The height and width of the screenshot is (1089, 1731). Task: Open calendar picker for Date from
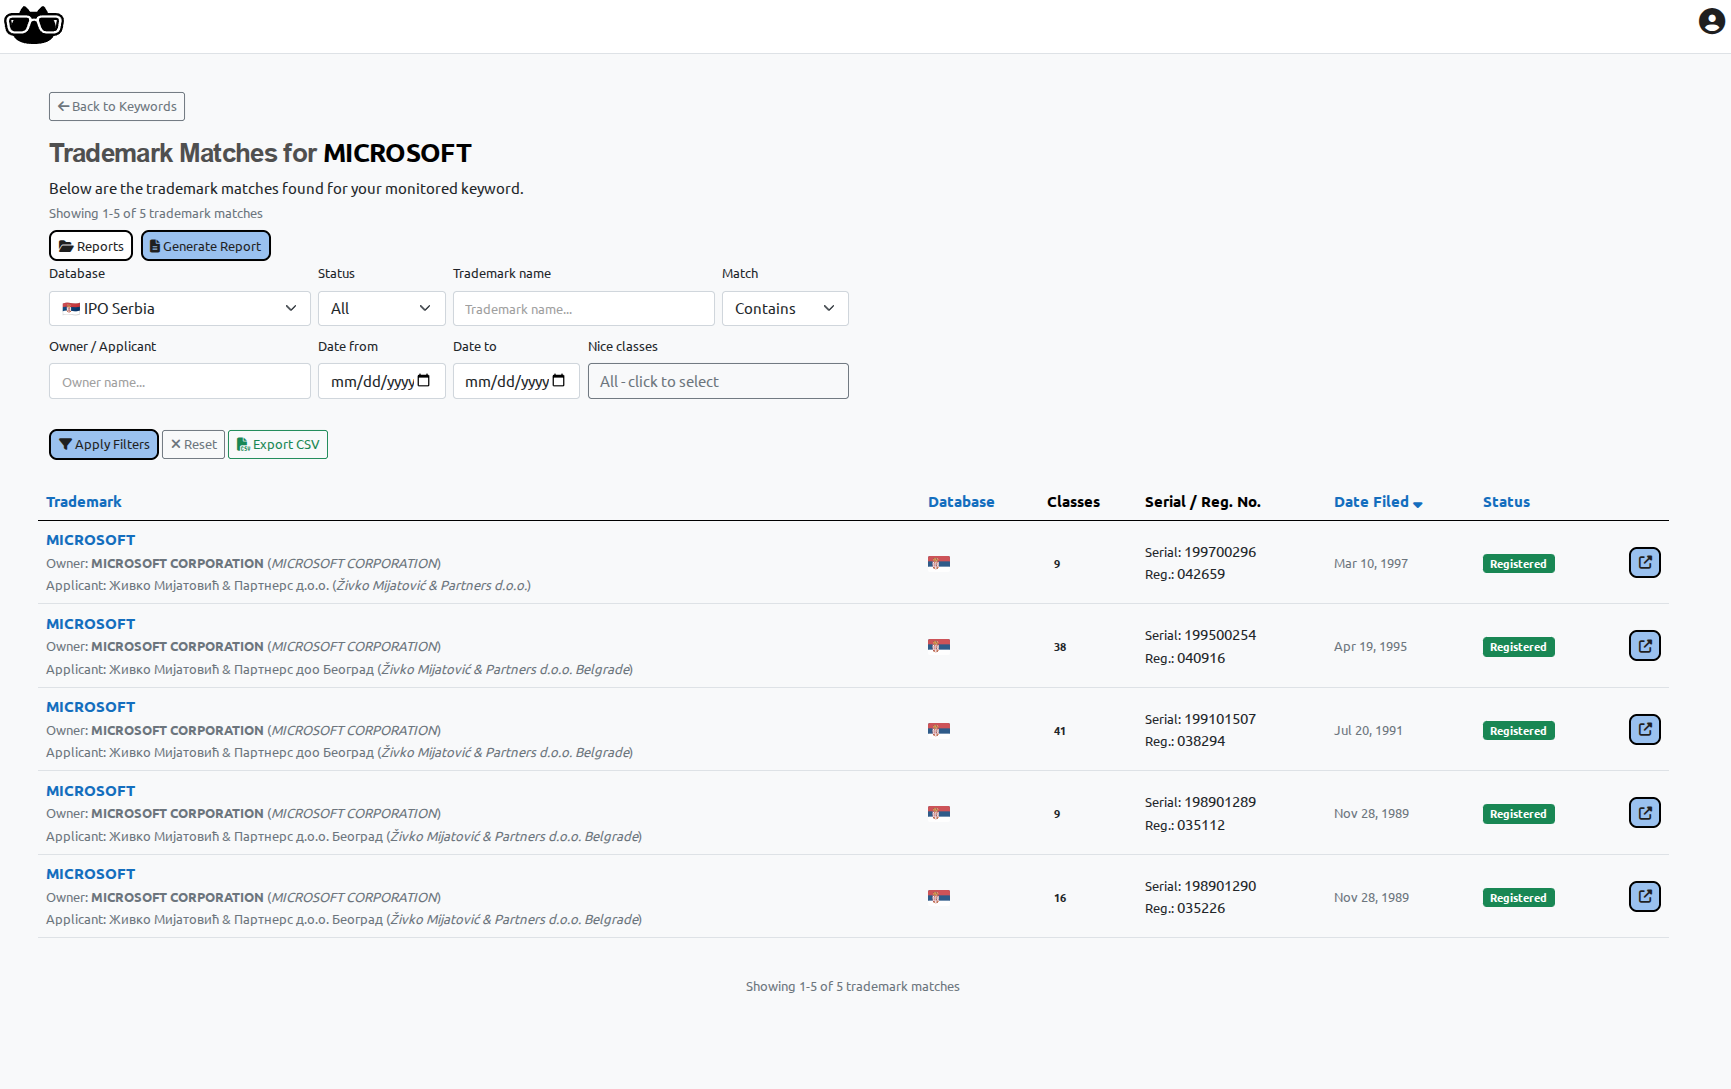424,381
